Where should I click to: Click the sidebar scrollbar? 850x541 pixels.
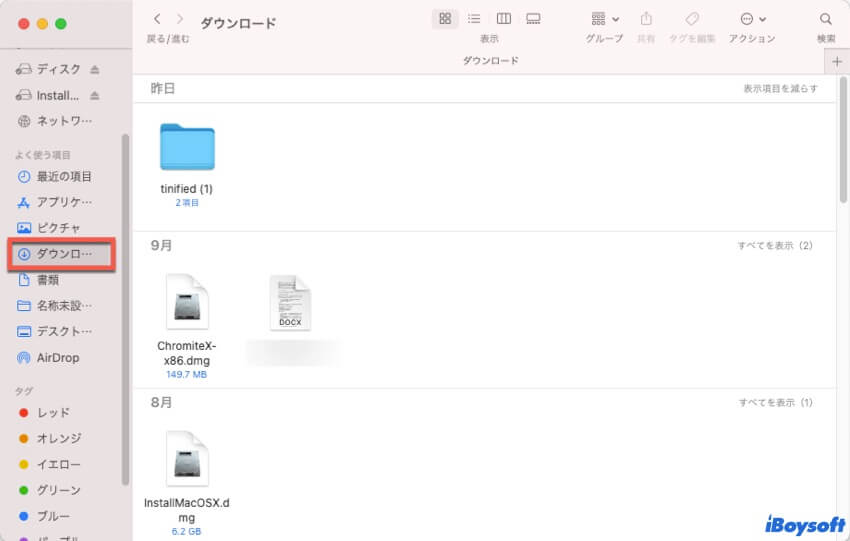(125, 309)
